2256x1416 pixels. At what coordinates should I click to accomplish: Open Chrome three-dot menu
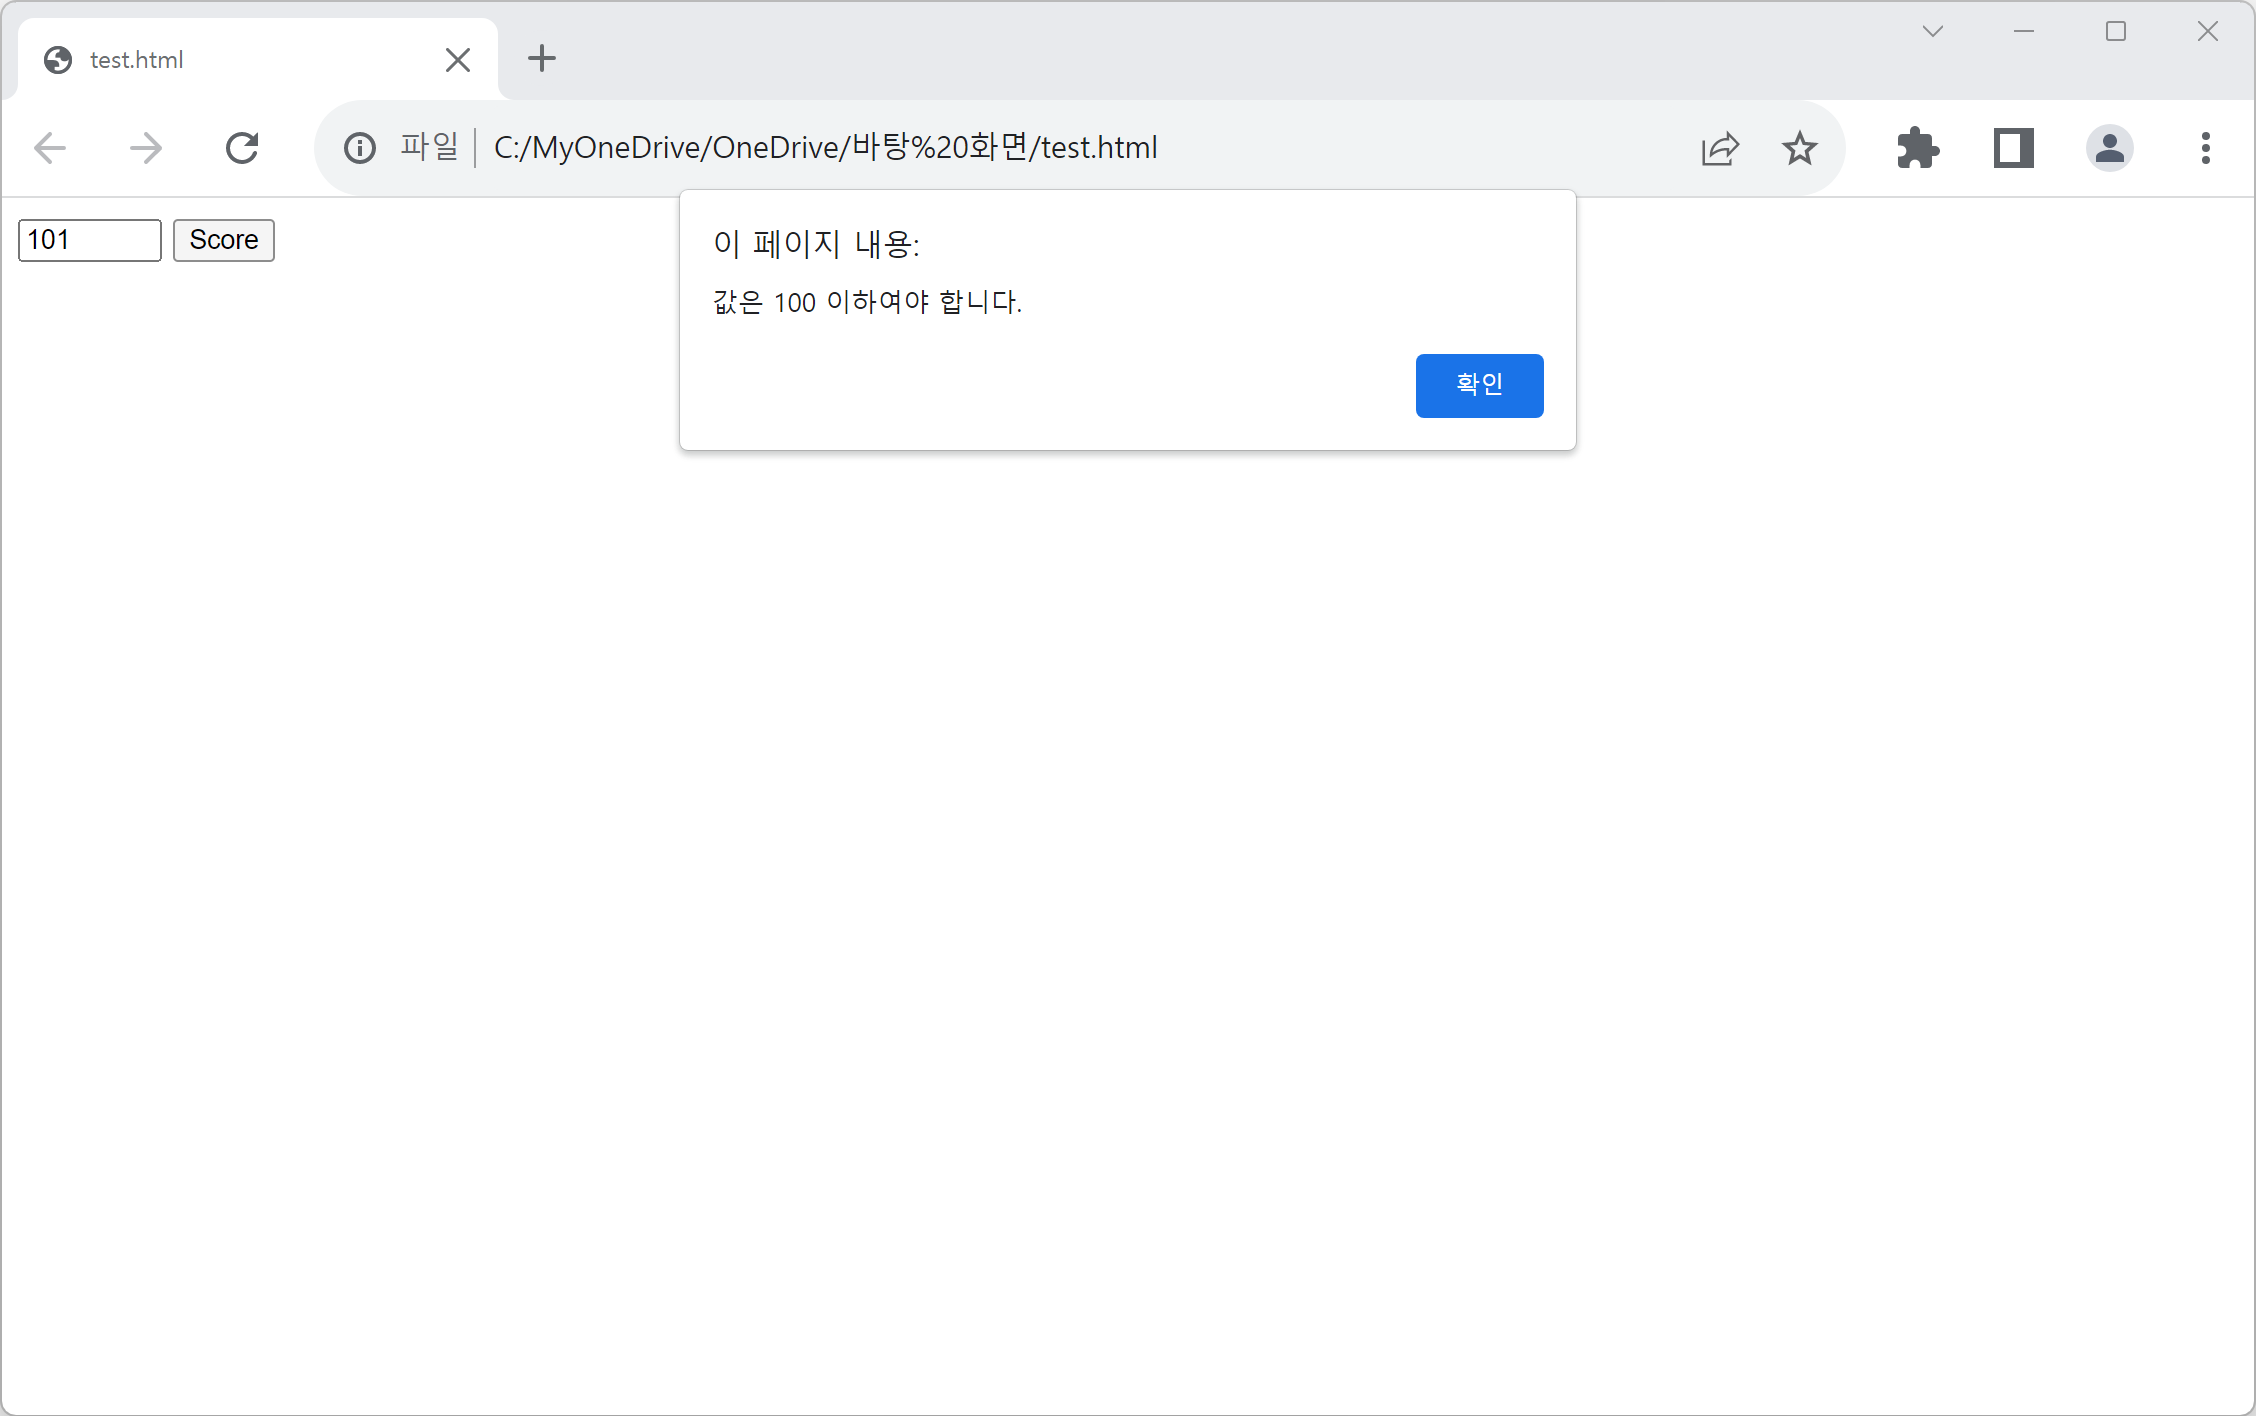(x=2206, y=148)
